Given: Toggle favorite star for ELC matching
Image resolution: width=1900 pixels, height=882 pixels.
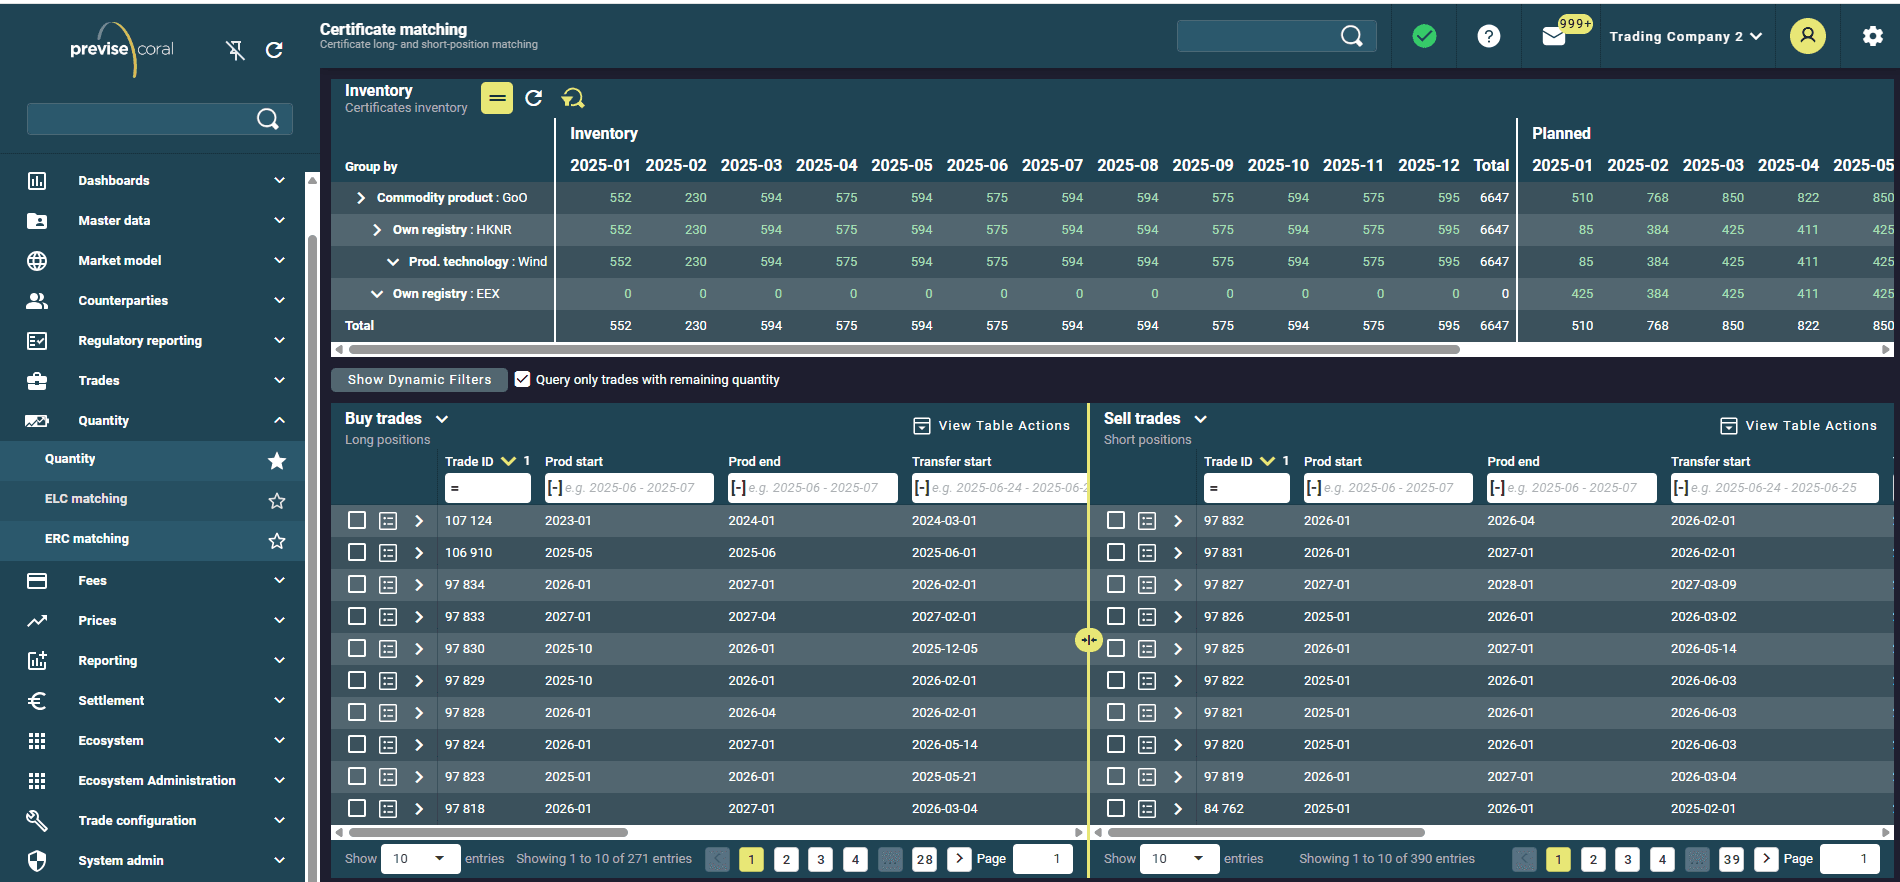Looking at the screenshot, I should [277, 500].
